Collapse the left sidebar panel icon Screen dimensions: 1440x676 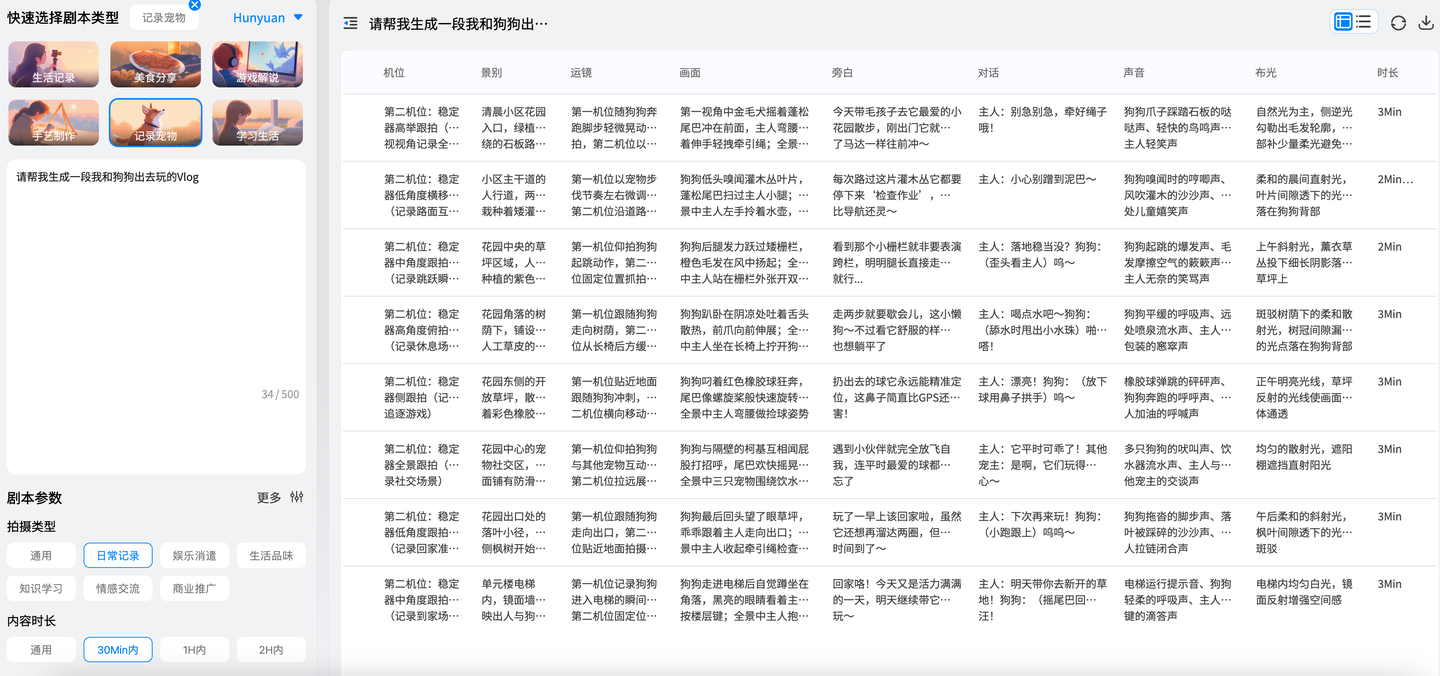pyautogui.click(x=350, y=23)
